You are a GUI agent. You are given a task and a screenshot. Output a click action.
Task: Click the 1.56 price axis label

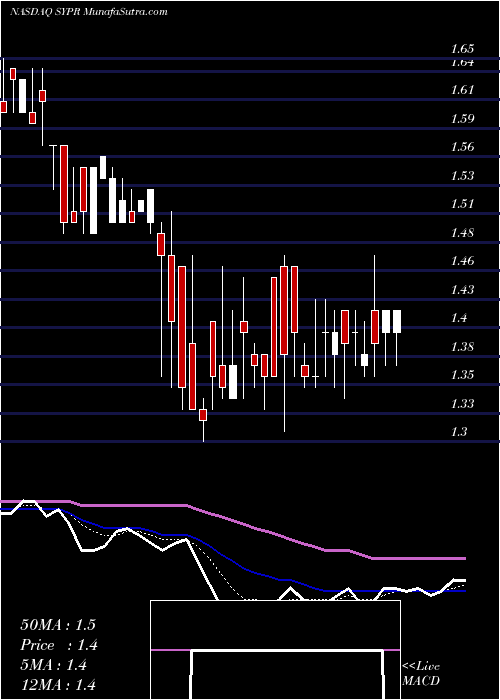coord(462,147)
